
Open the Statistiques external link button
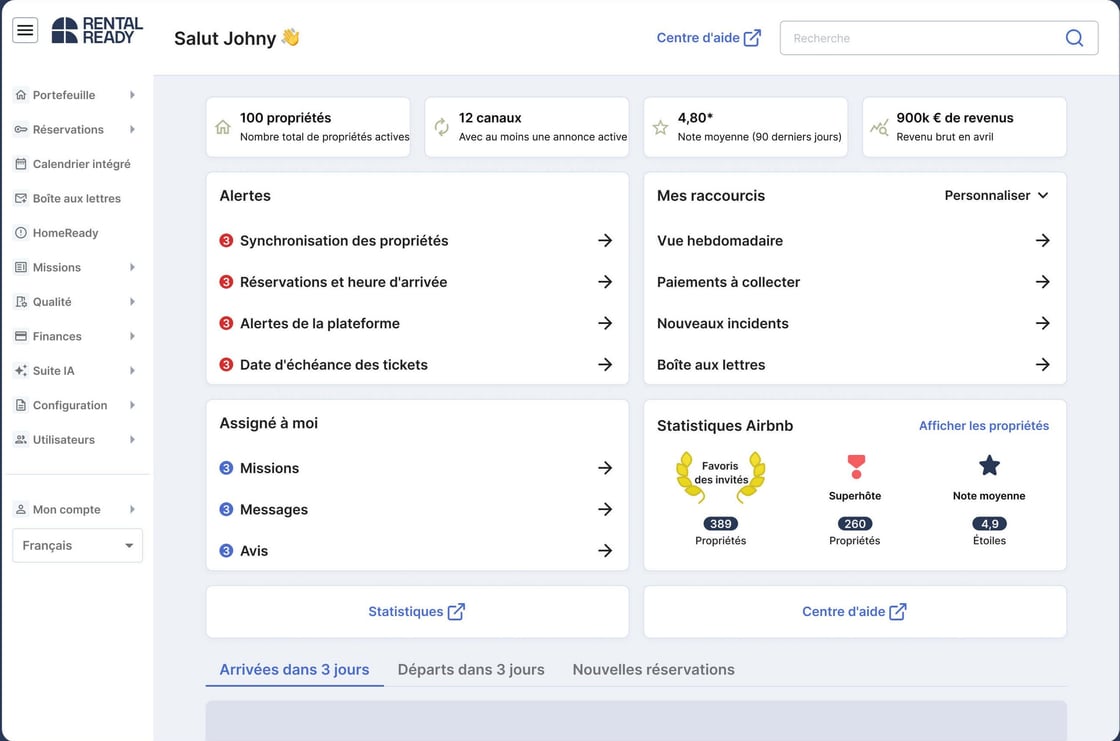click(417, 612)
